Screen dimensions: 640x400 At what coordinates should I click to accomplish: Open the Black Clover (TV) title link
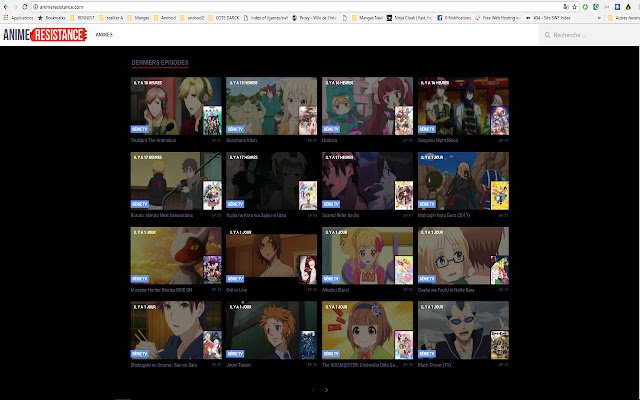[434, 365]
